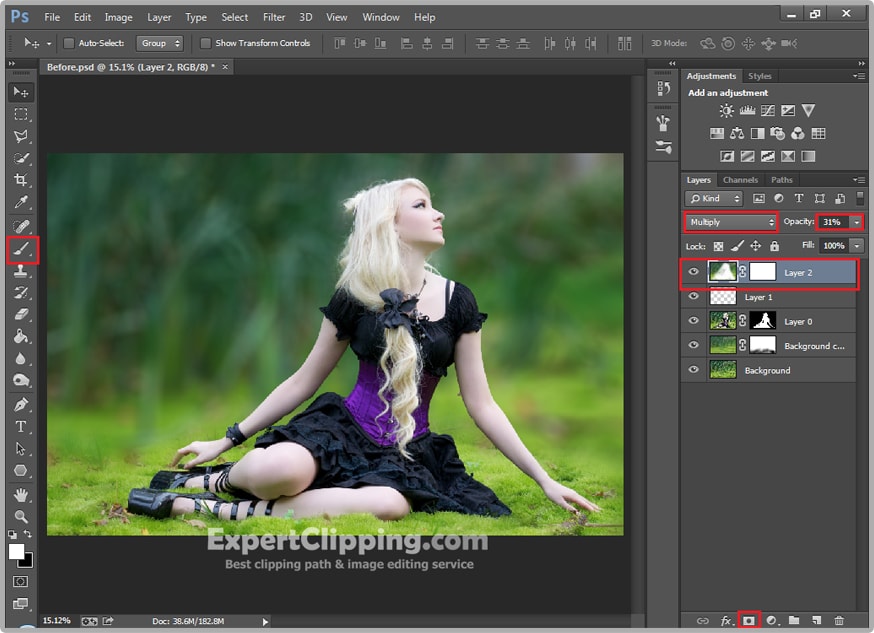Add a Brightness/Contrast adjustment
This screenshot has width=874, height=633.
point(726,111)
